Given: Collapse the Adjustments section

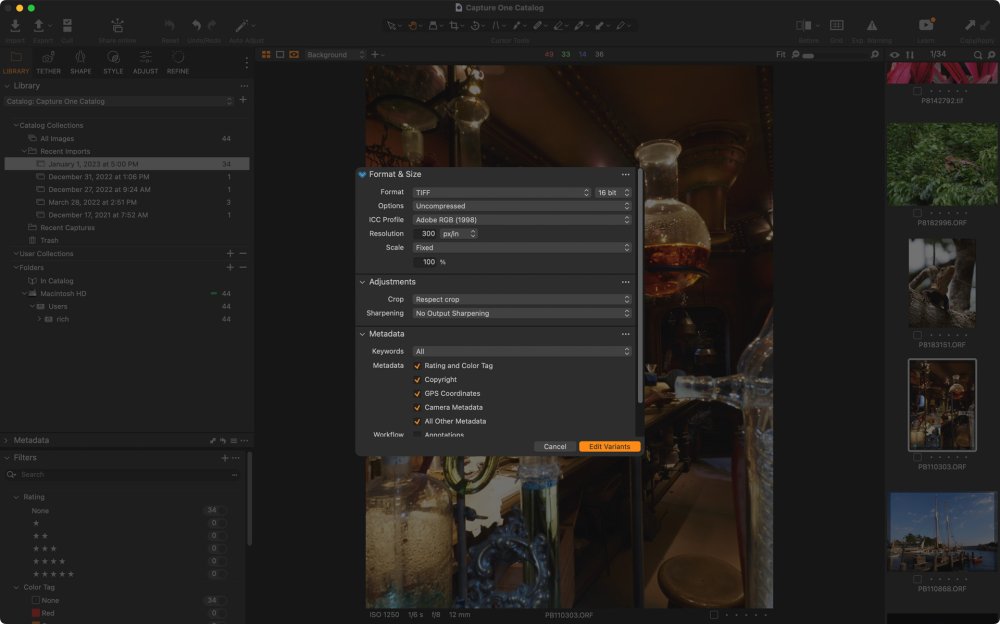Looking at the screenshot, I should [362, 282].
